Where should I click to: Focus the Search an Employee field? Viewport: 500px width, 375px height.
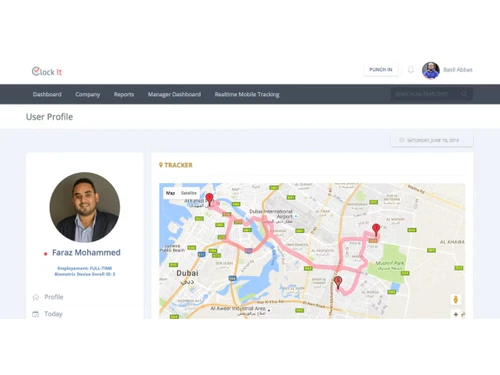click(432, 94)
